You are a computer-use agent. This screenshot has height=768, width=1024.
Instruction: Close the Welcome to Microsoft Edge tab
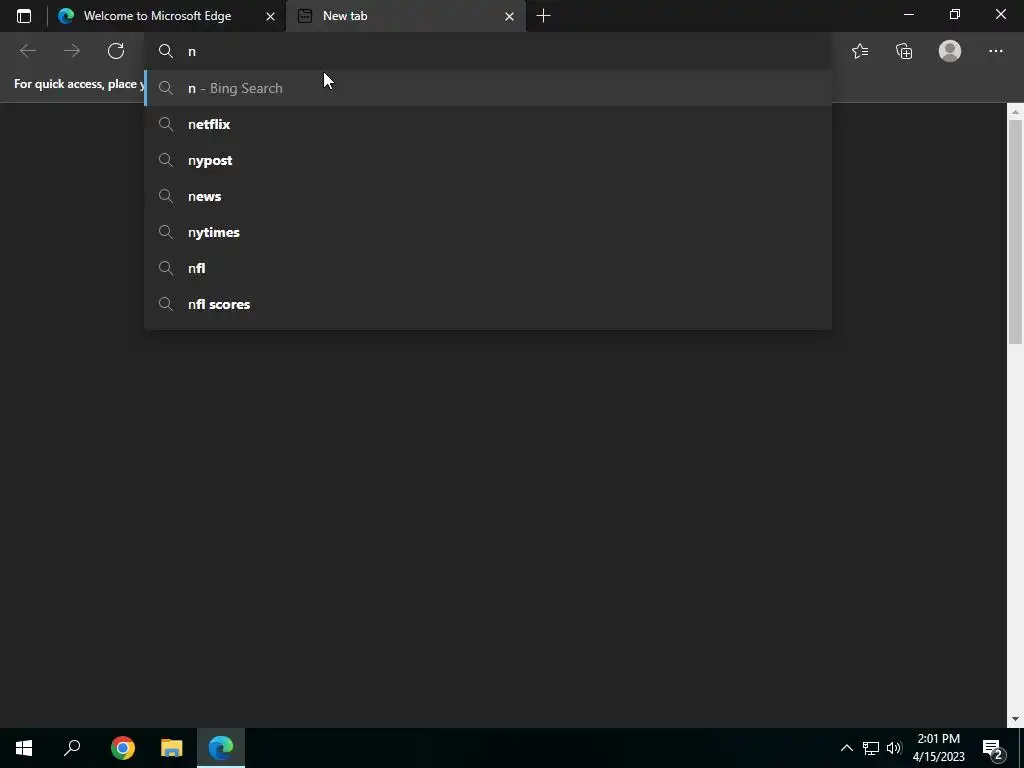[x=270, y=16]
